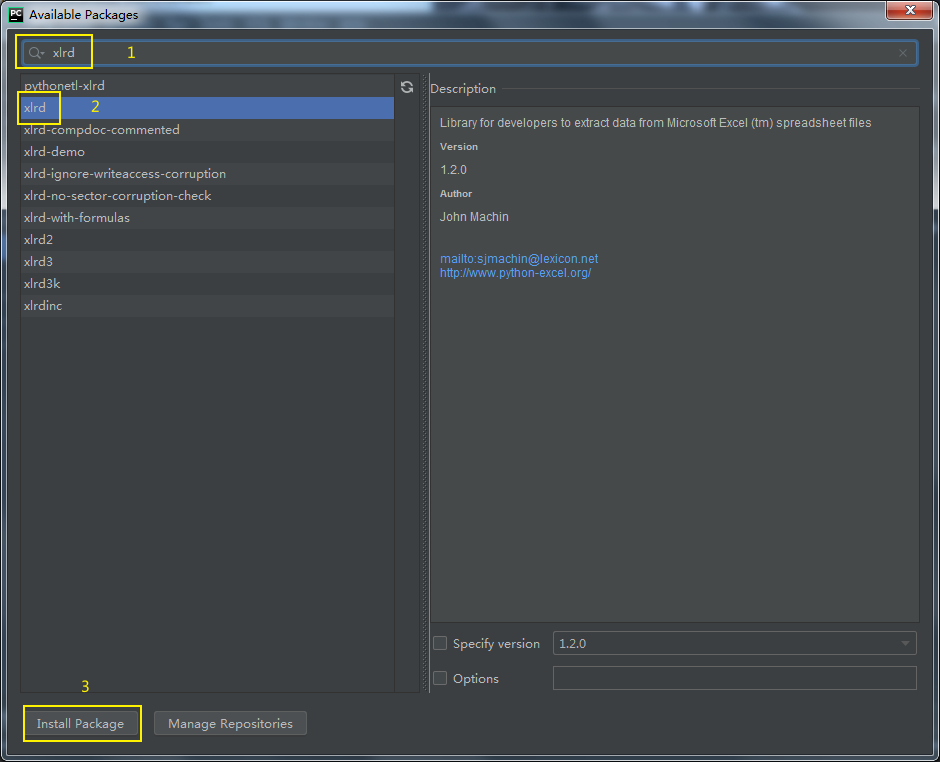Click the search magnifier icon

click(35, 52)
